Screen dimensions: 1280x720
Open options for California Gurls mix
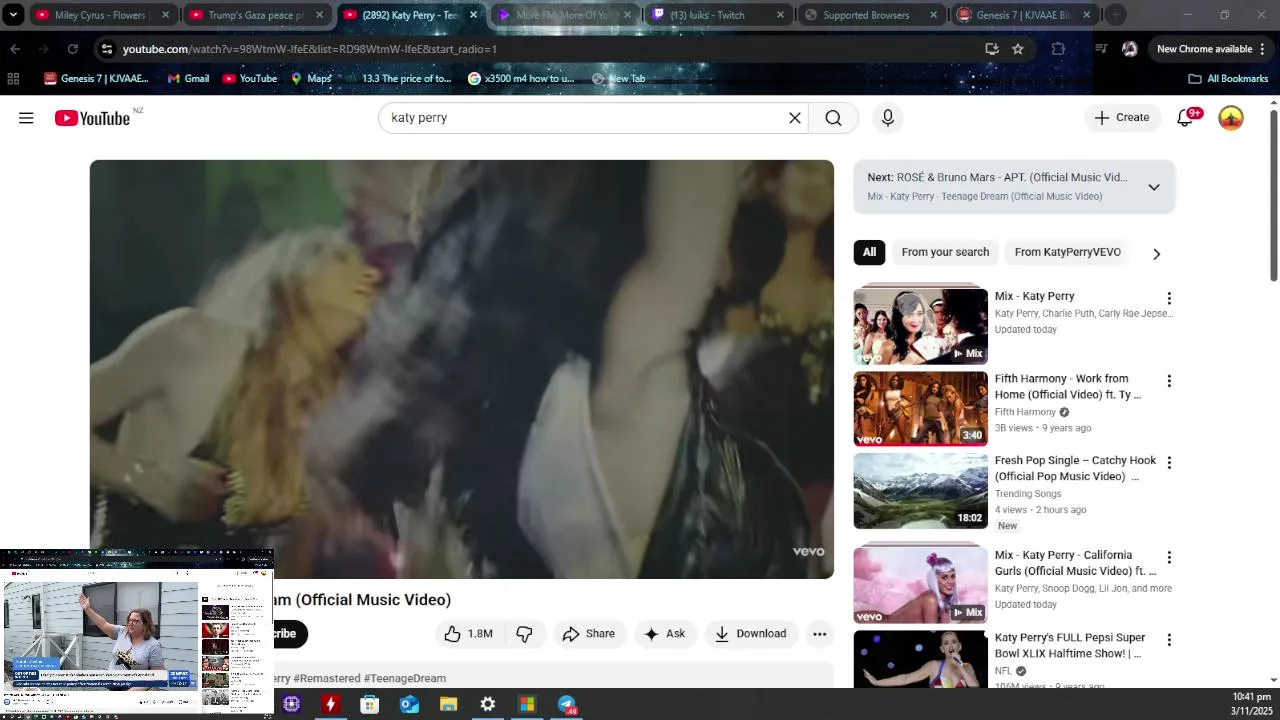[1169, 557]
